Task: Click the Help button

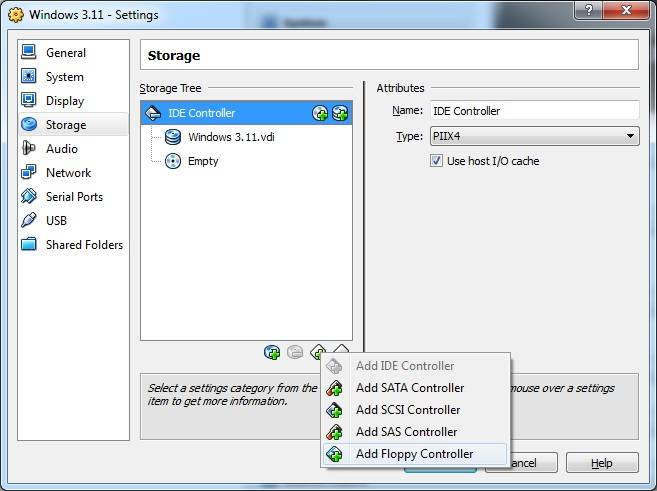Action: 601,463
